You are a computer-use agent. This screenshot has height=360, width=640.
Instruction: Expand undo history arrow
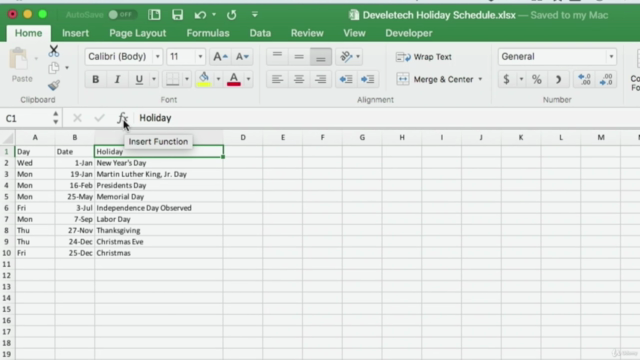213,15
